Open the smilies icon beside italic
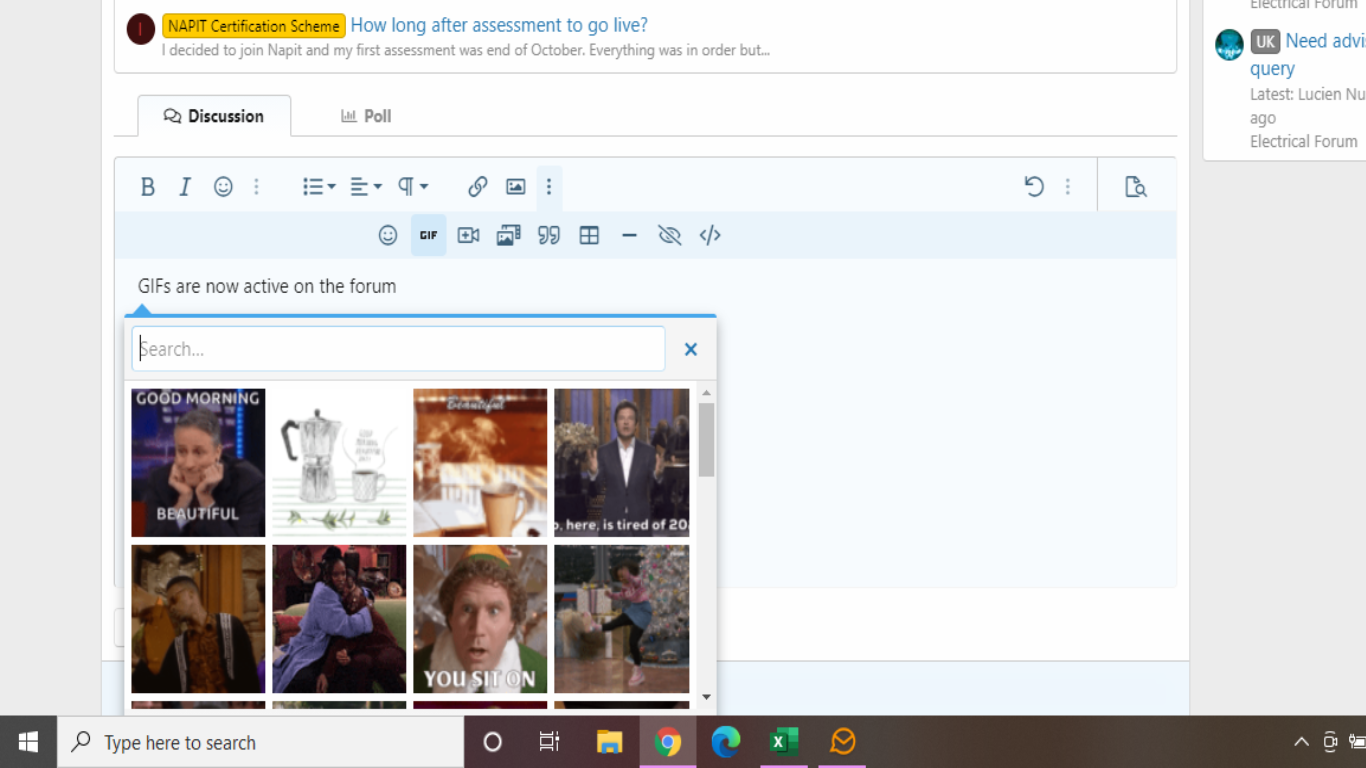This screenshot has width=1366, height=768. (x=223, y=187)
